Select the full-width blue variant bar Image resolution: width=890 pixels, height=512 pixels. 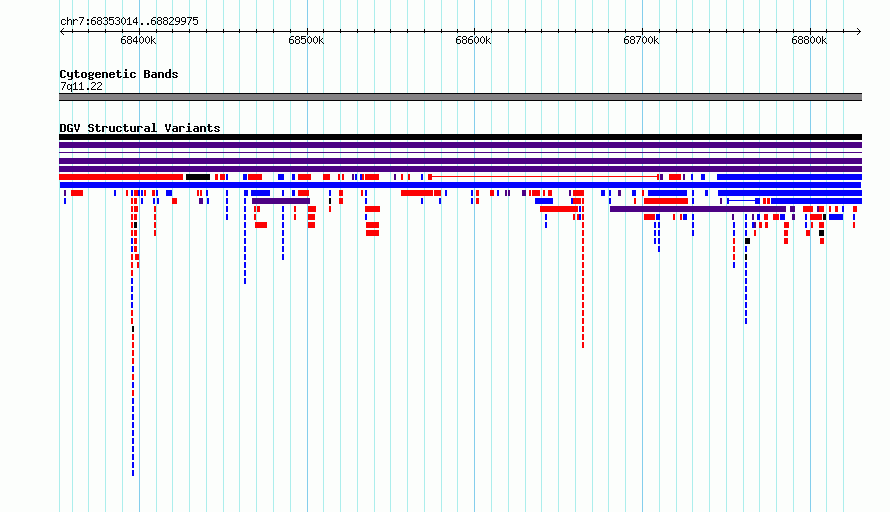(460, 185)
